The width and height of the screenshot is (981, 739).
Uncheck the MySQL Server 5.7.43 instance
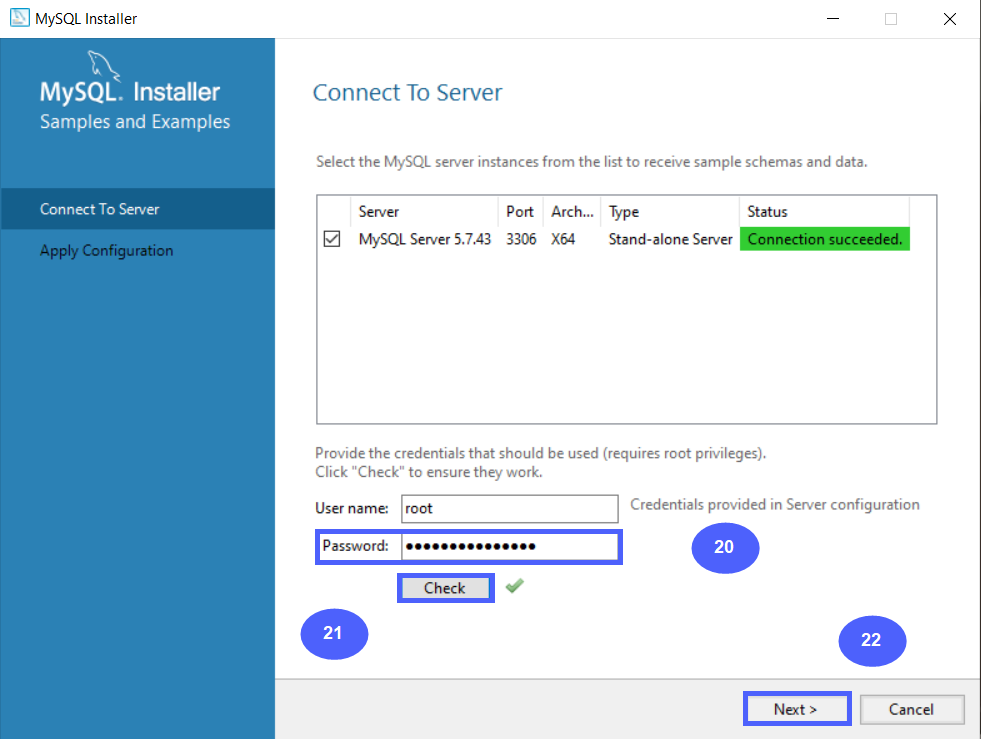332,238
